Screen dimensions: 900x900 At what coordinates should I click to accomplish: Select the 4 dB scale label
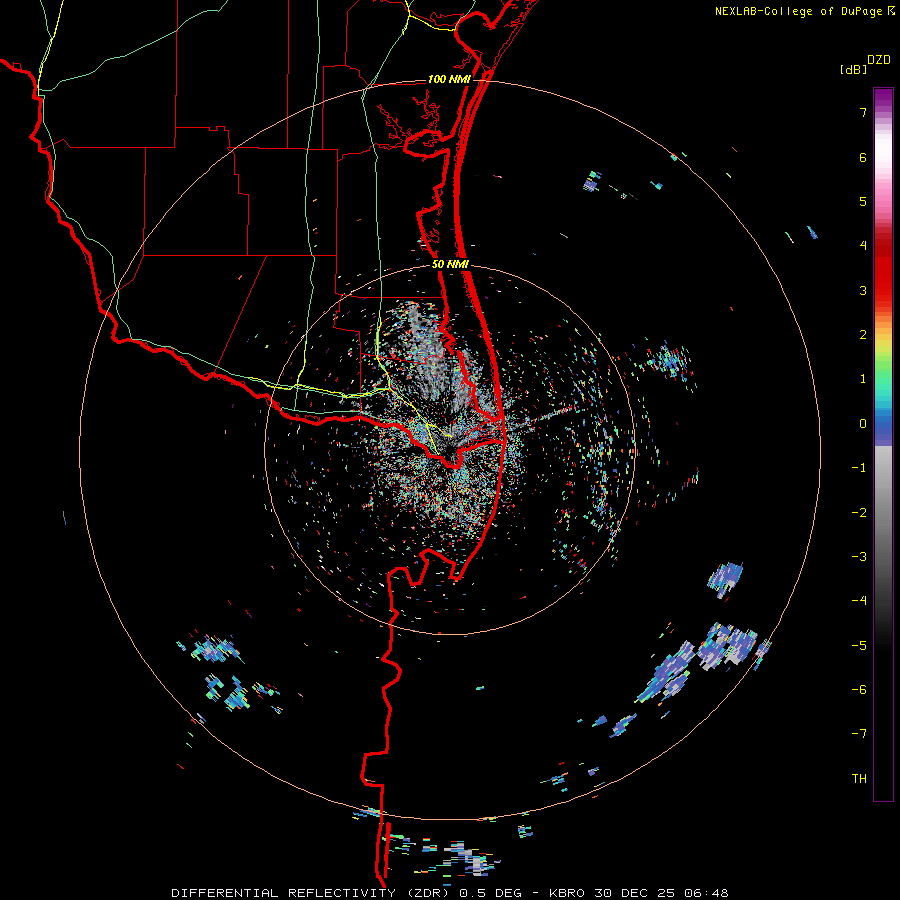(863, 246)
